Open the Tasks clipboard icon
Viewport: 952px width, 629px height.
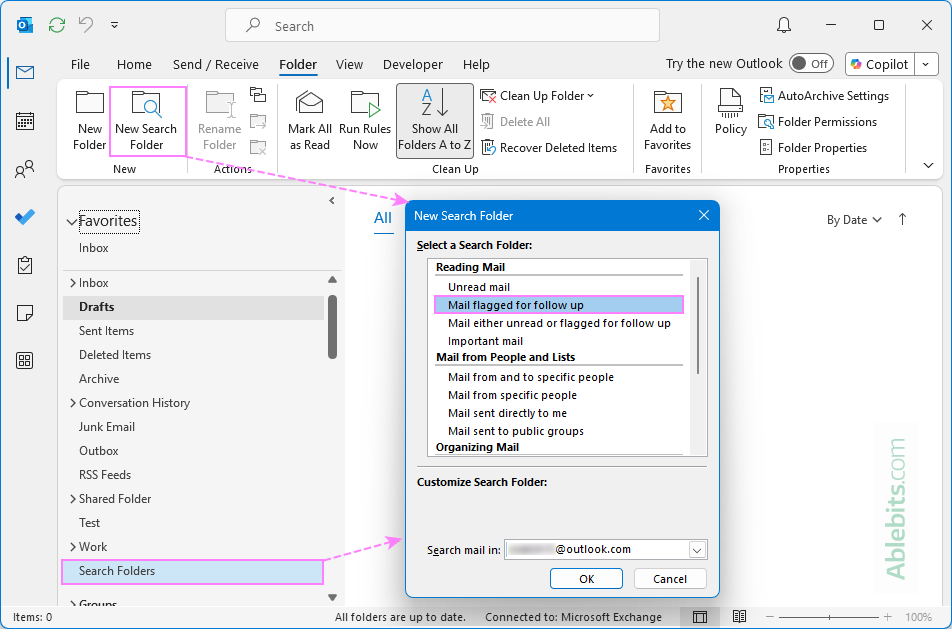click(x=25, y=265)
